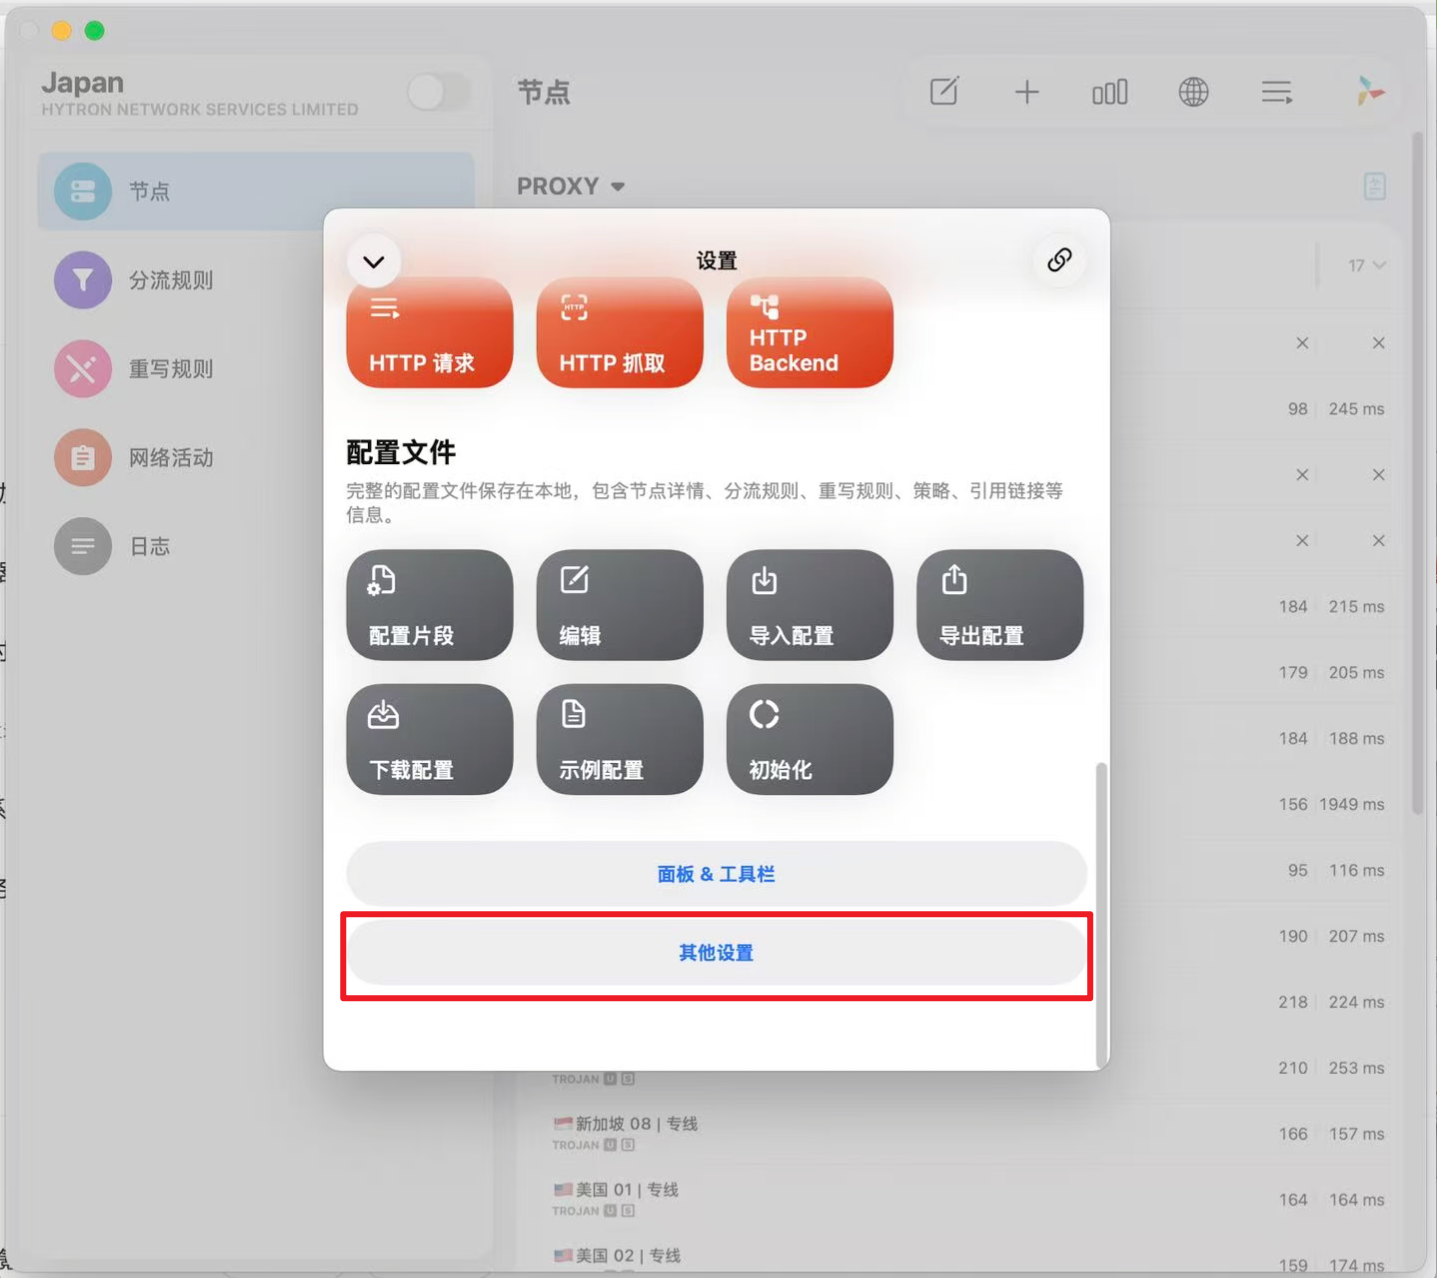1437x1278 pixels.
Task: Click the link icon in settings header
Action: click(1059, 260)
